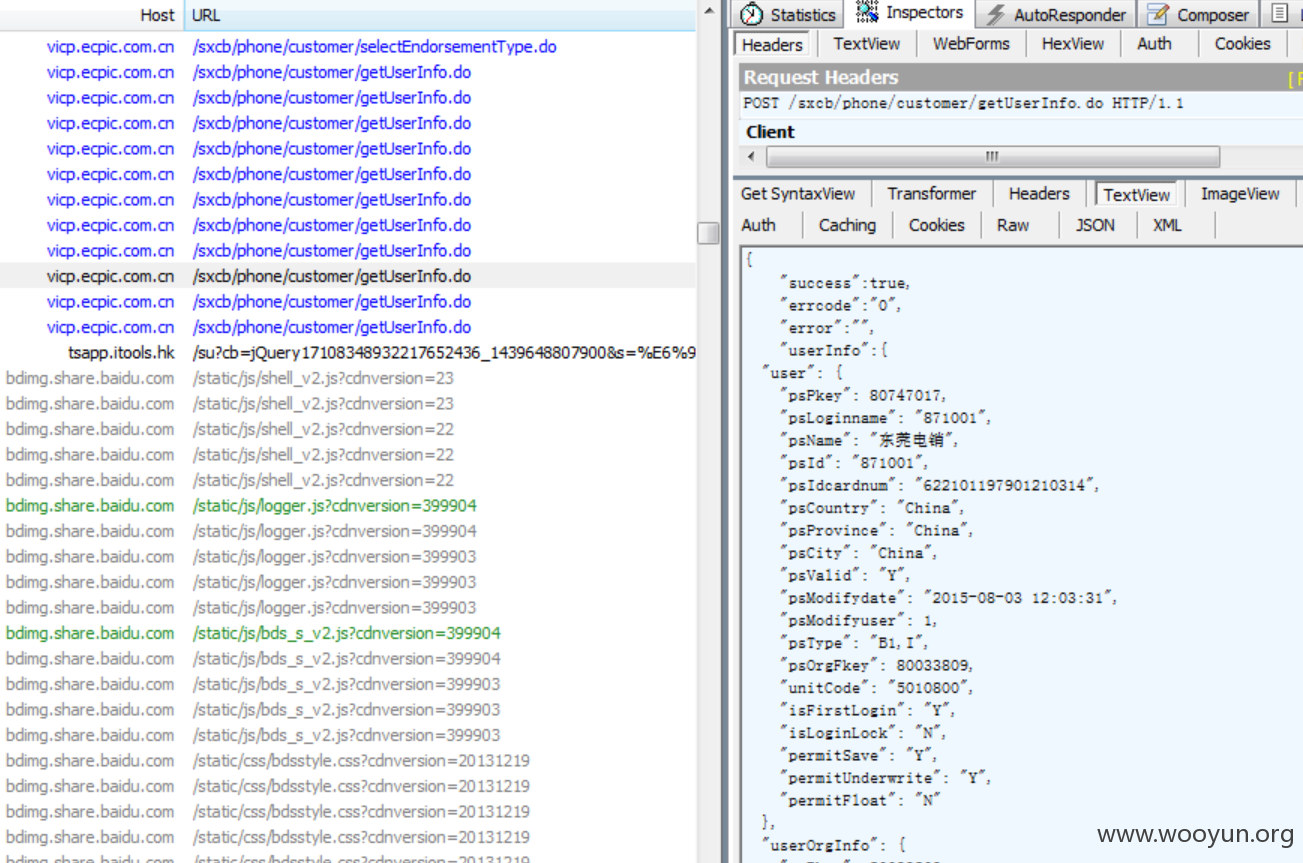Click the "psIdcardnum" line in response
Screen dimensions: 1303x863
pyautogui.click(x=939, y=485)
